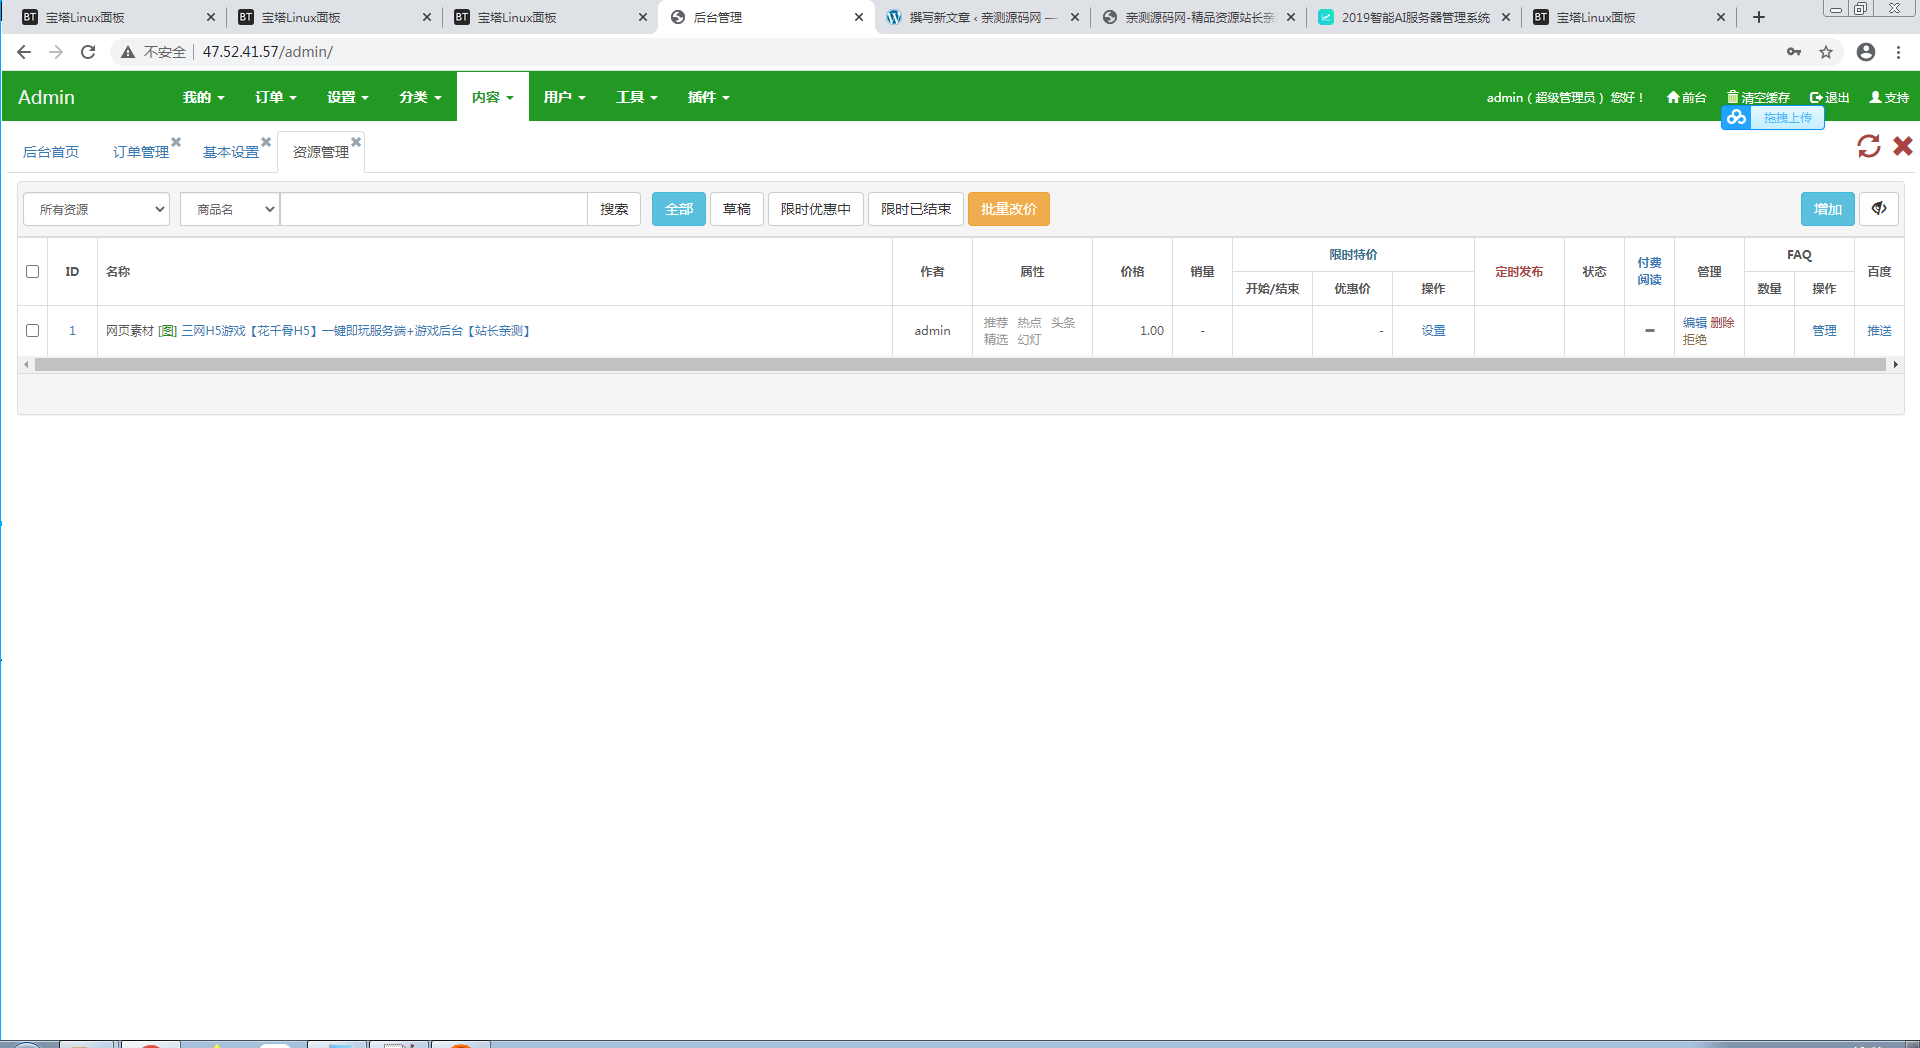The width and height of the screenshot is (1920, 1048).
Task: Switch to the 基本设置 tab
Action: (231, 152)
